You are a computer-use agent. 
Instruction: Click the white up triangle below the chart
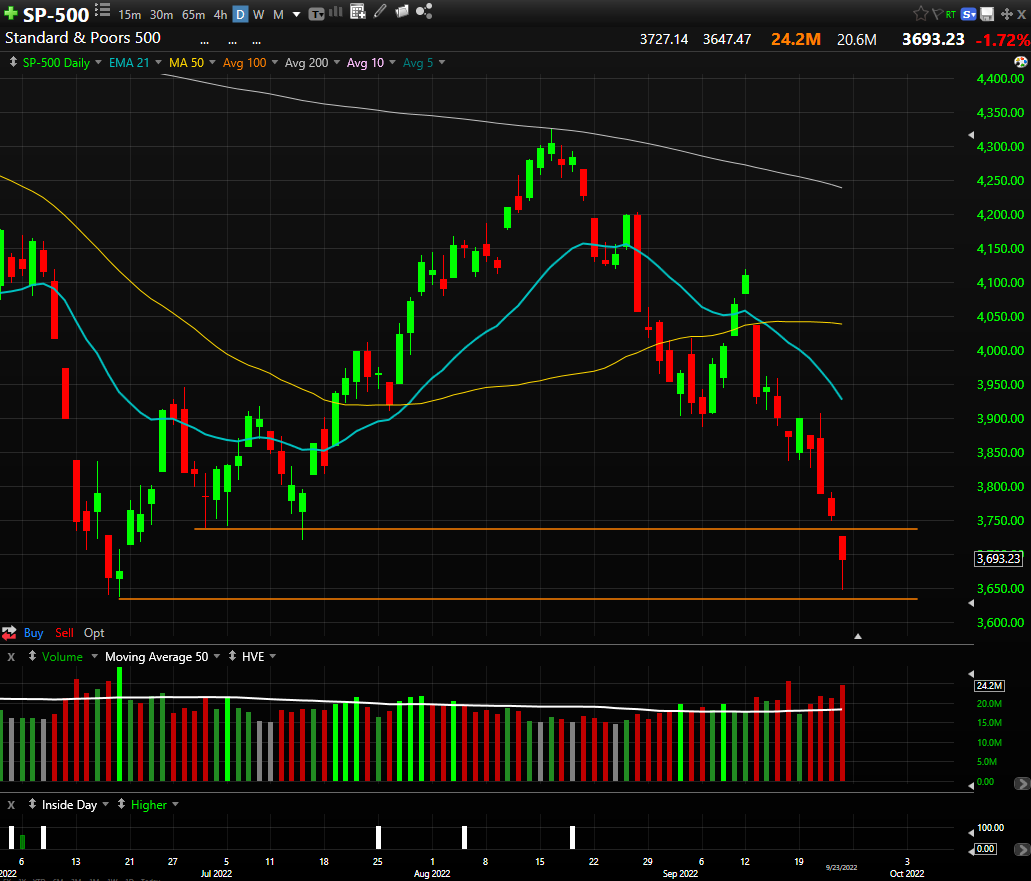pos(857,636)
